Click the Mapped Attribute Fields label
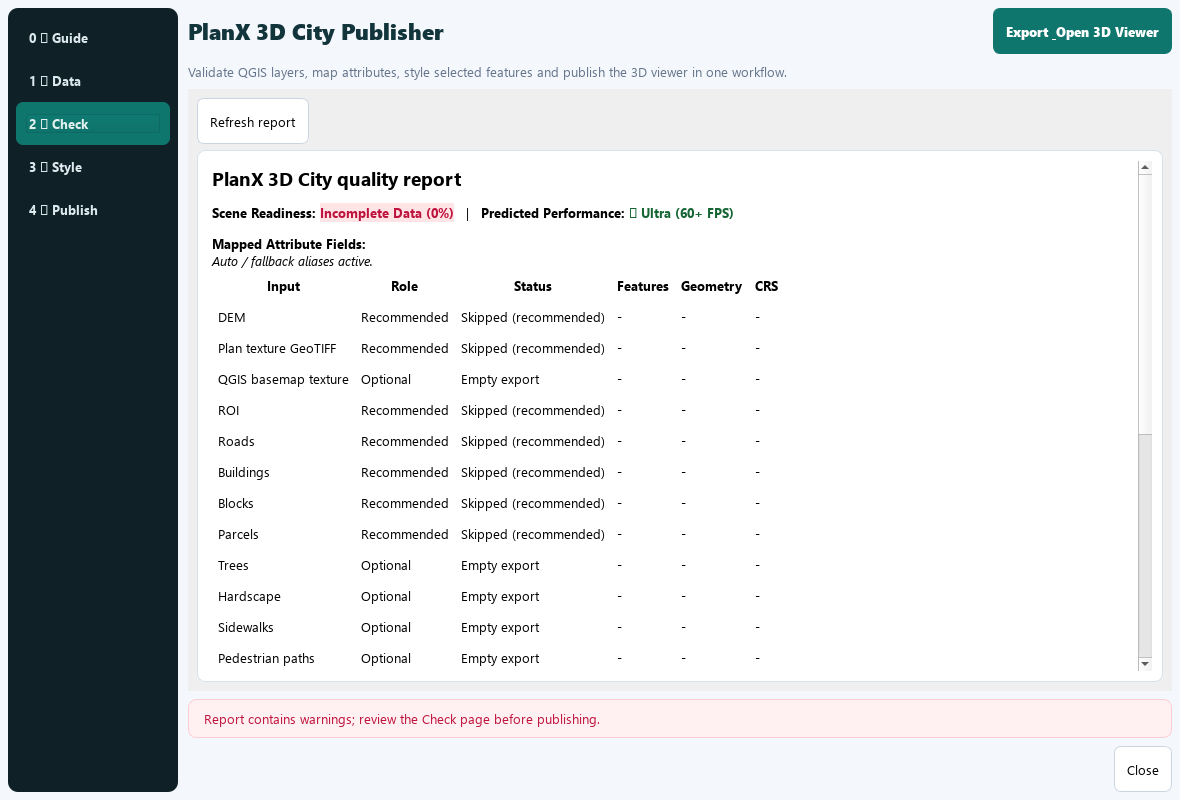The width and height of the screenshot is (1180, 800). tap(288, 244)
